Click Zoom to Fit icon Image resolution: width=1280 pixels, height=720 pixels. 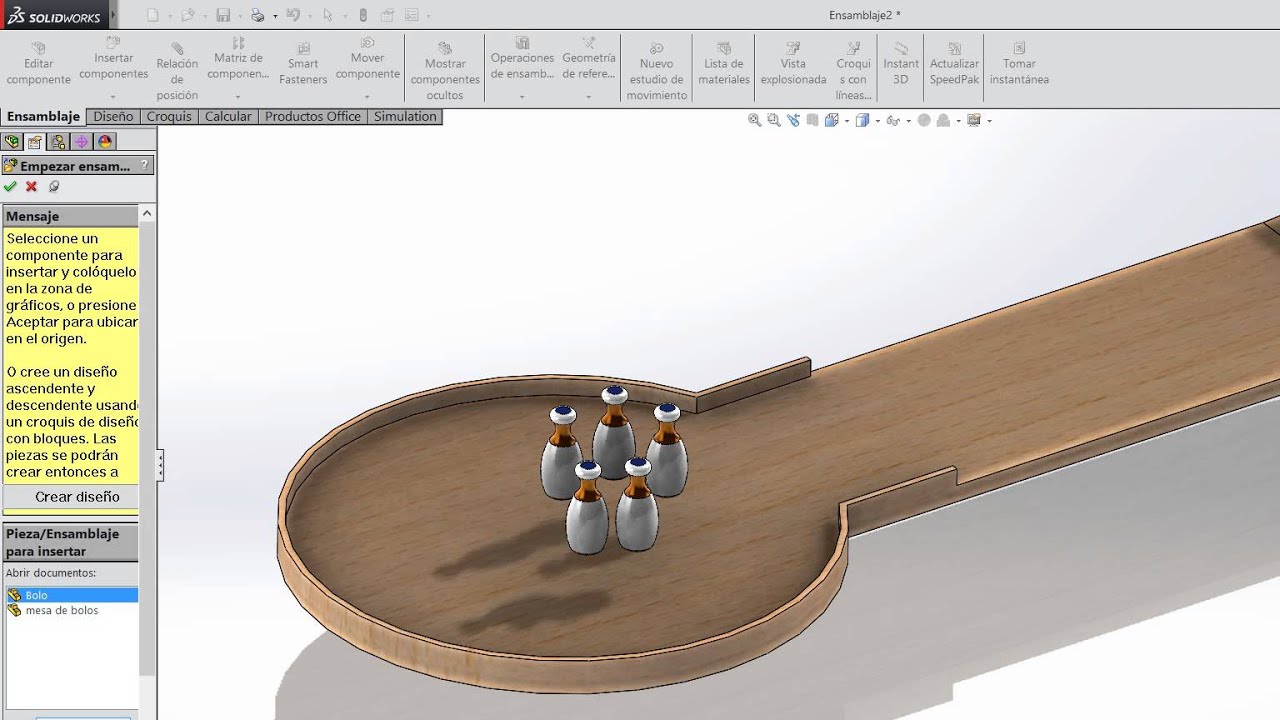pos(755,120)
